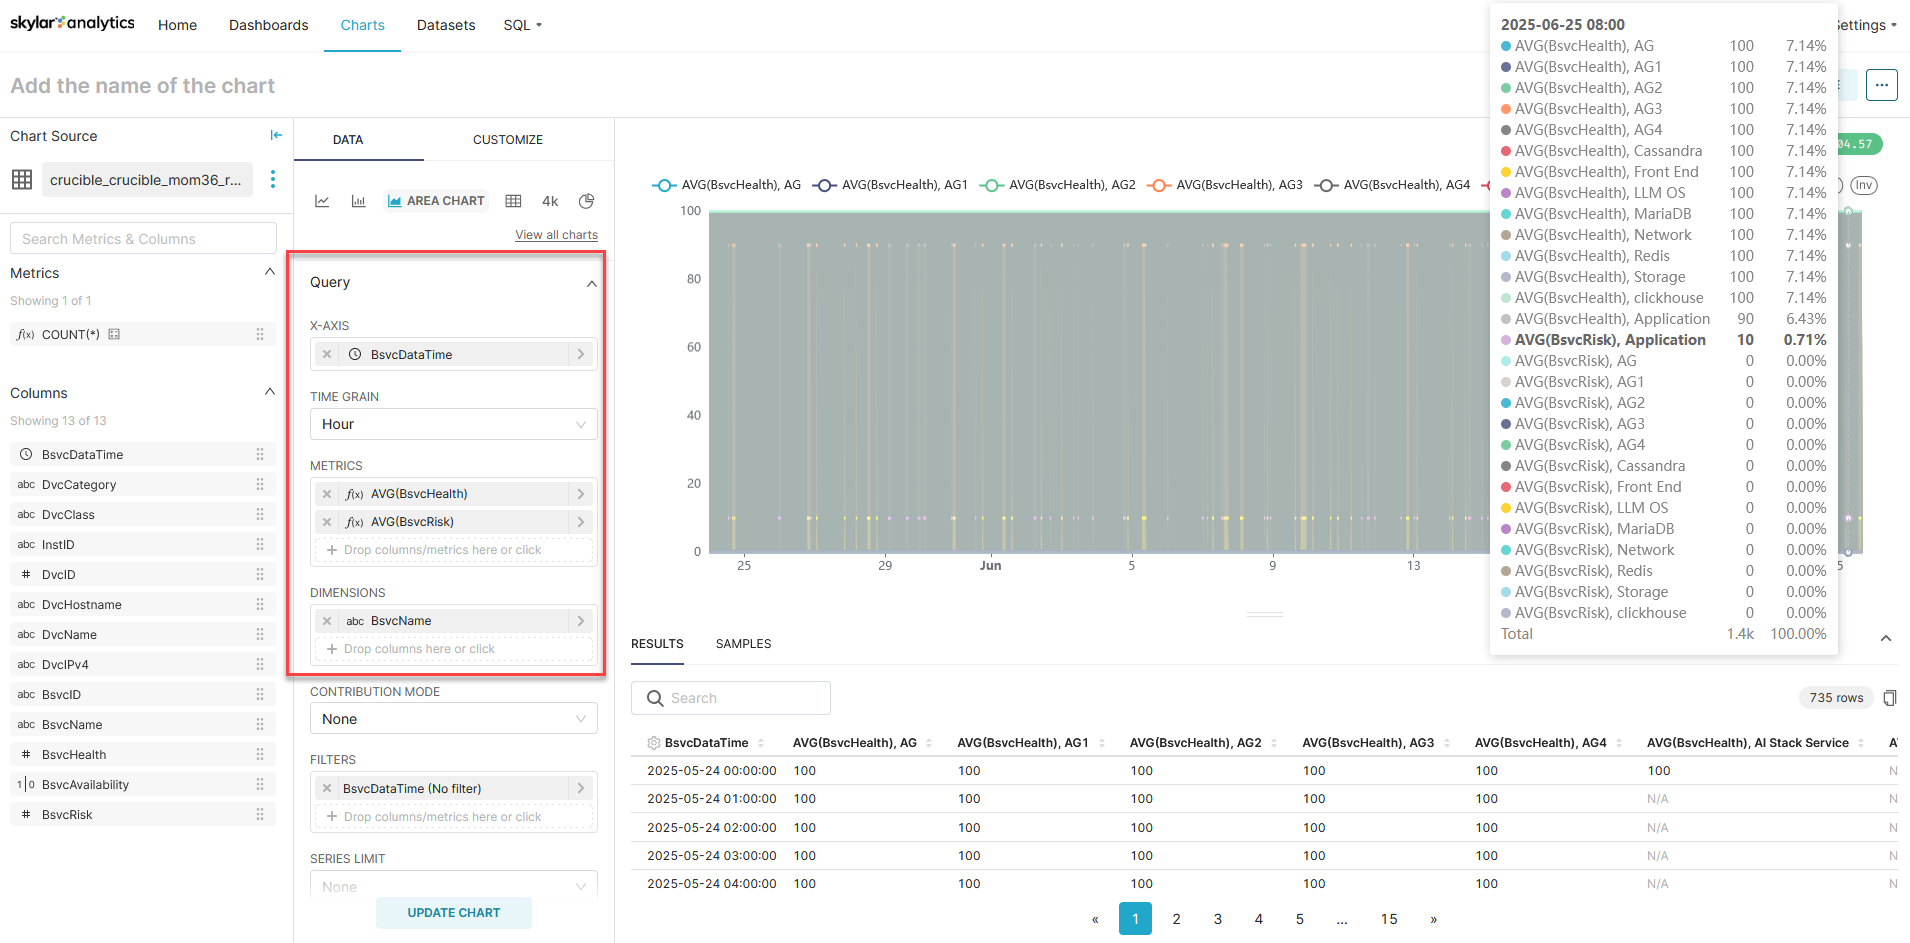Select the line chart type icon
This screenshot has height=943, width=1910.
(x=322, y=201)
